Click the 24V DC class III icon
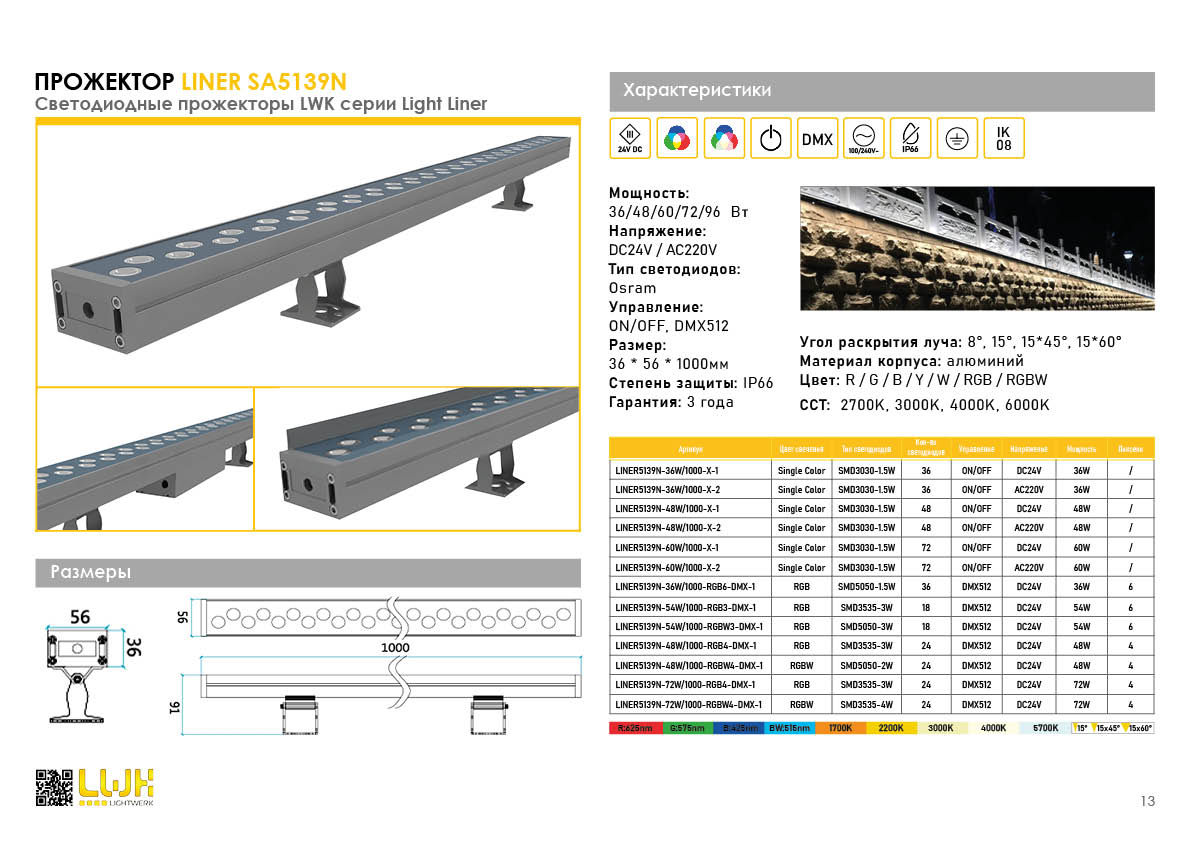The width and height of the screenshot is (1191, 842). pos(630,138)
